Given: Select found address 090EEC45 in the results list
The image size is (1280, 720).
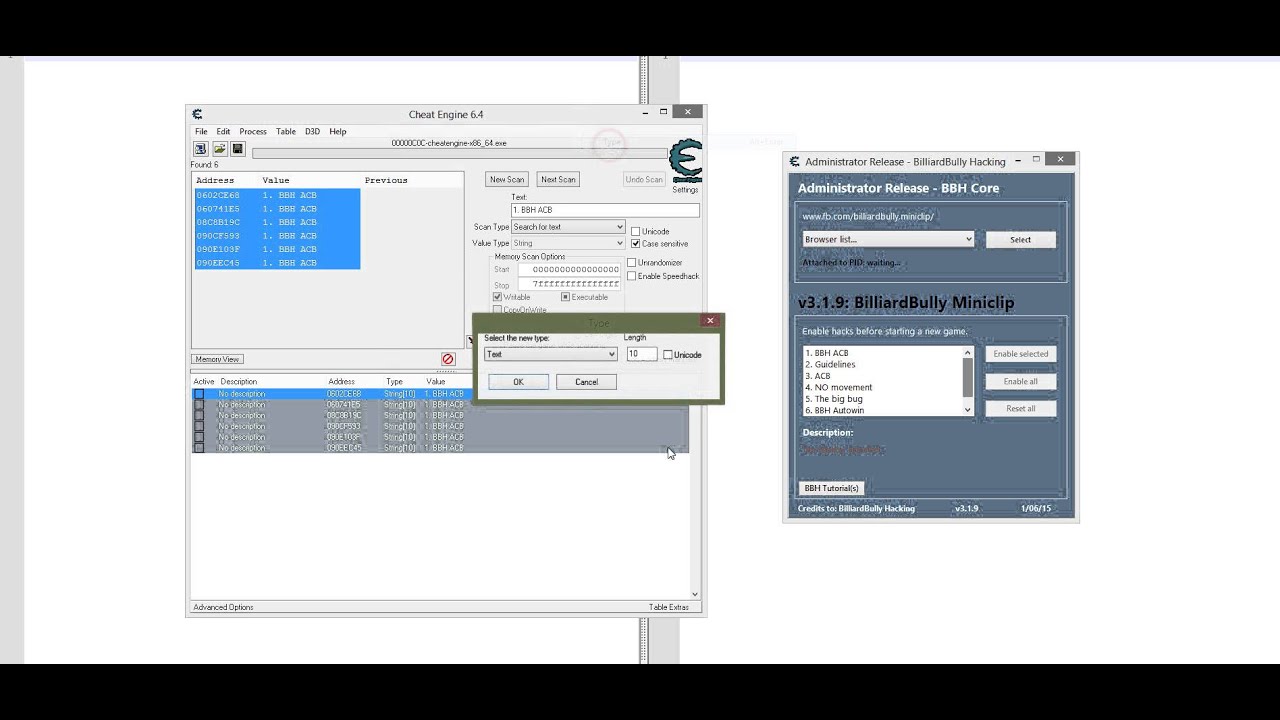Looking at the screenshot, I should (x=277, y=263).
